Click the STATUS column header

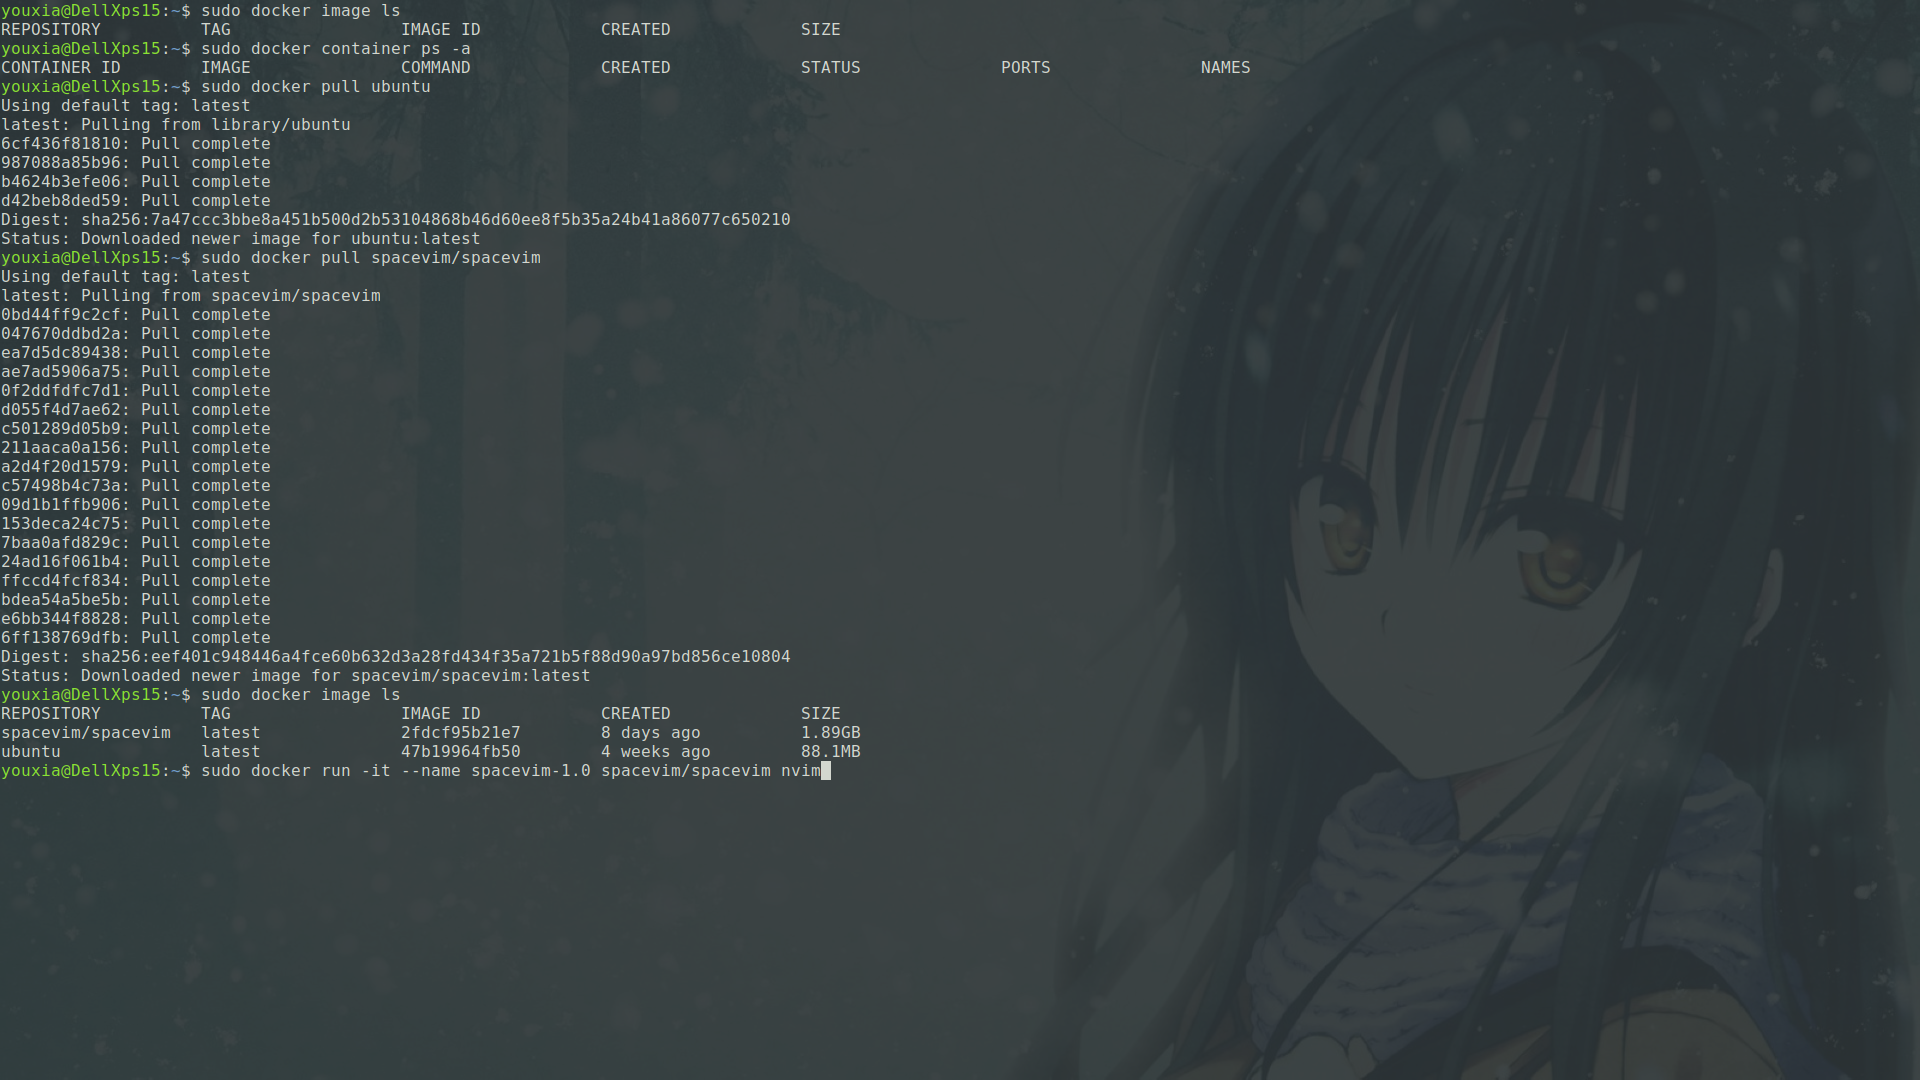coord(831,68)
